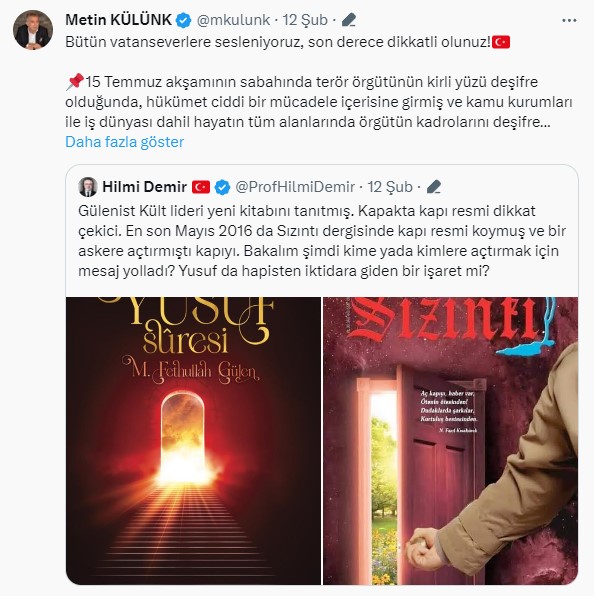The width and height of the screenshot is (594, 596).
Task: Click the @mkulunk handle
Action: [x=233, y=20]
